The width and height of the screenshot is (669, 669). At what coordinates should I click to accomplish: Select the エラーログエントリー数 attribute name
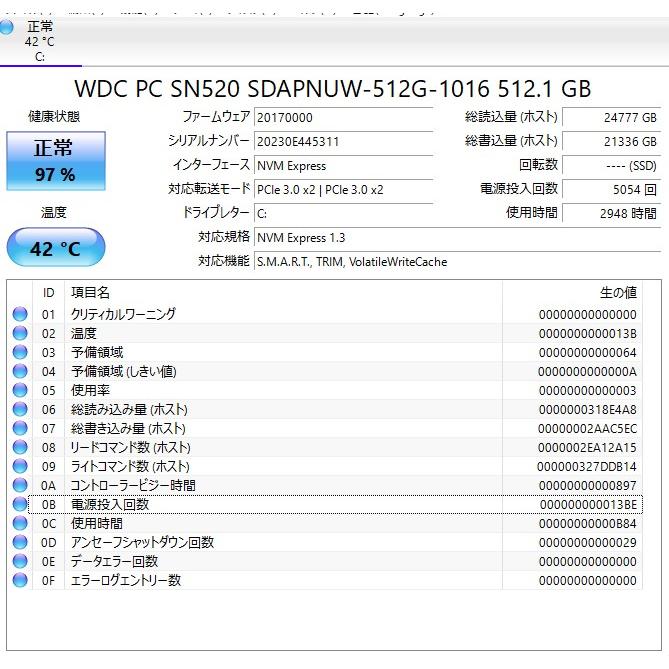pos(126,580)
